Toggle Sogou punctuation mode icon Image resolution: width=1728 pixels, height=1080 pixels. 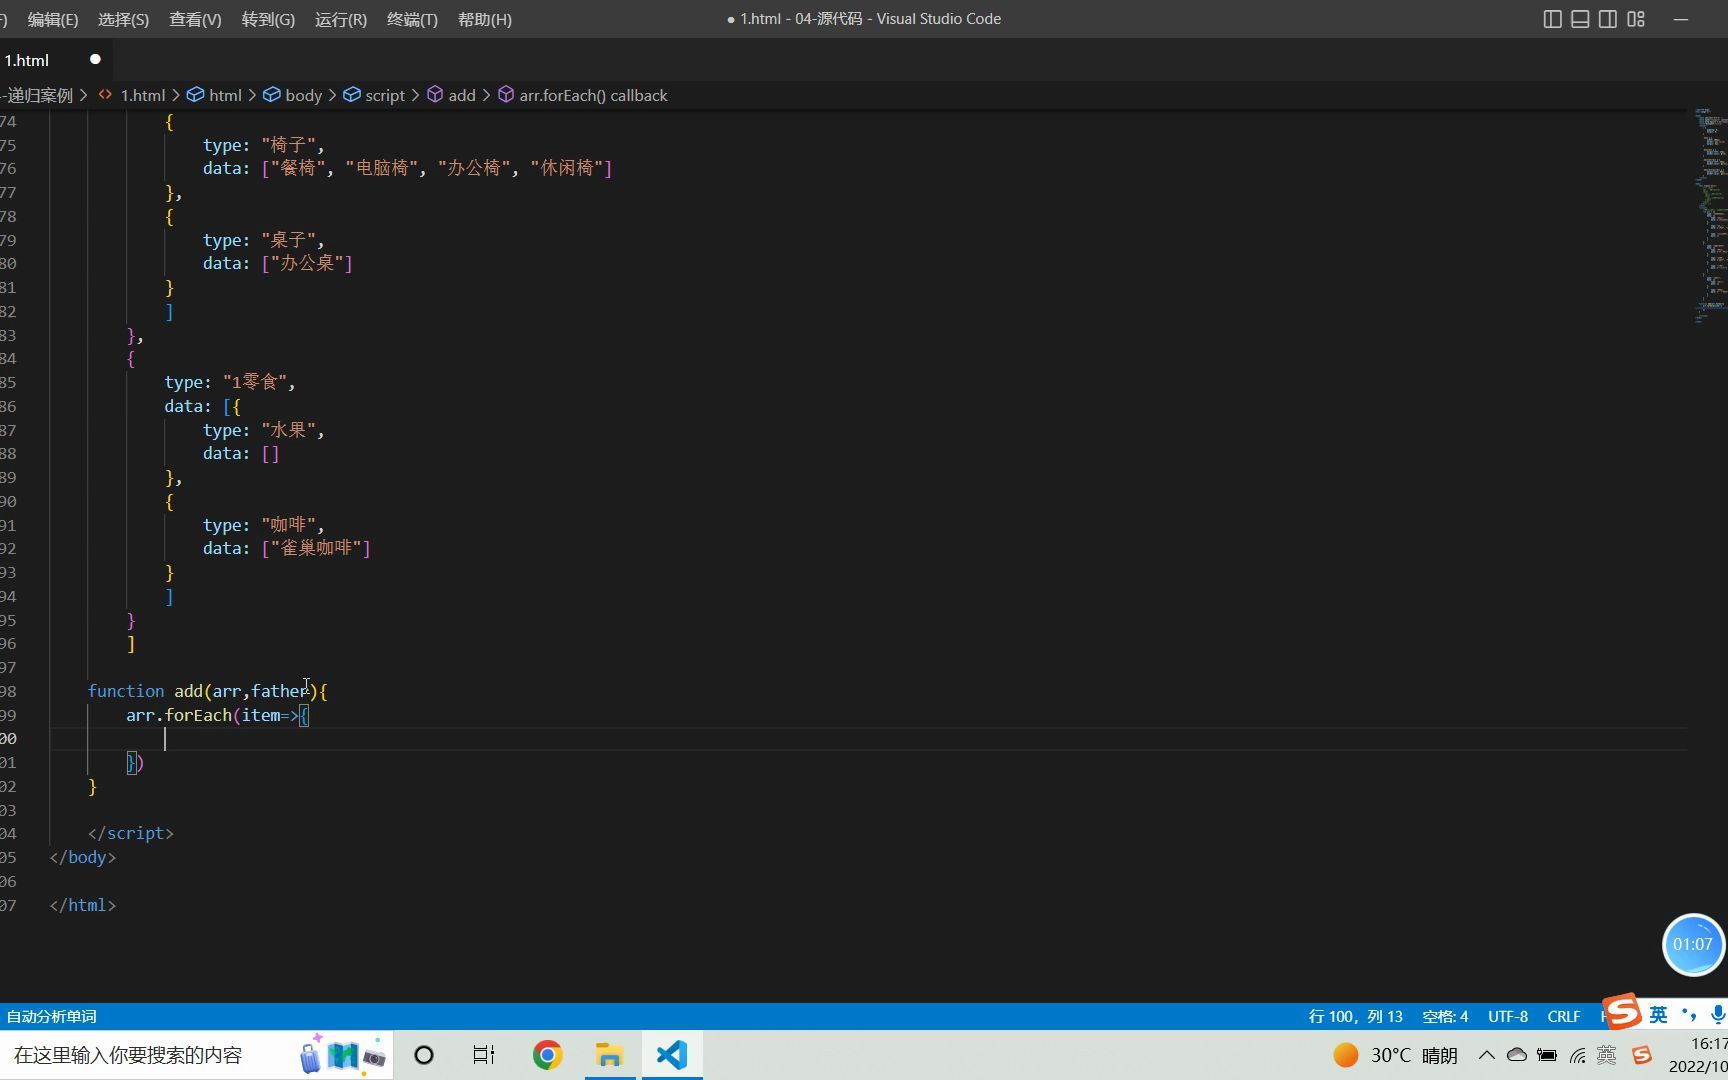pos(1689,1015)
